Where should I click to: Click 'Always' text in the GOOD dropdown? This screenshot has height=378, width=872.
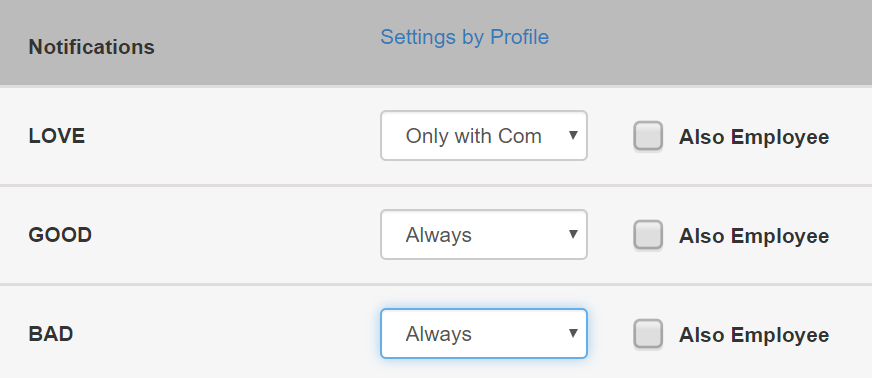click(x=438, y=235)
